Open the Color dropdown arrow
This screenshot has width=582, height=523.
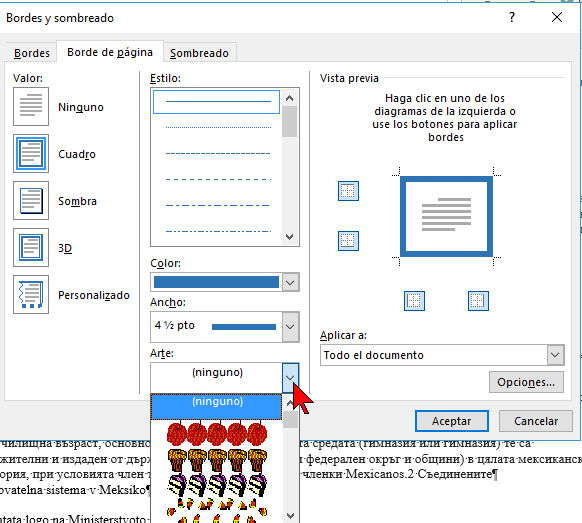coord(291,282)
